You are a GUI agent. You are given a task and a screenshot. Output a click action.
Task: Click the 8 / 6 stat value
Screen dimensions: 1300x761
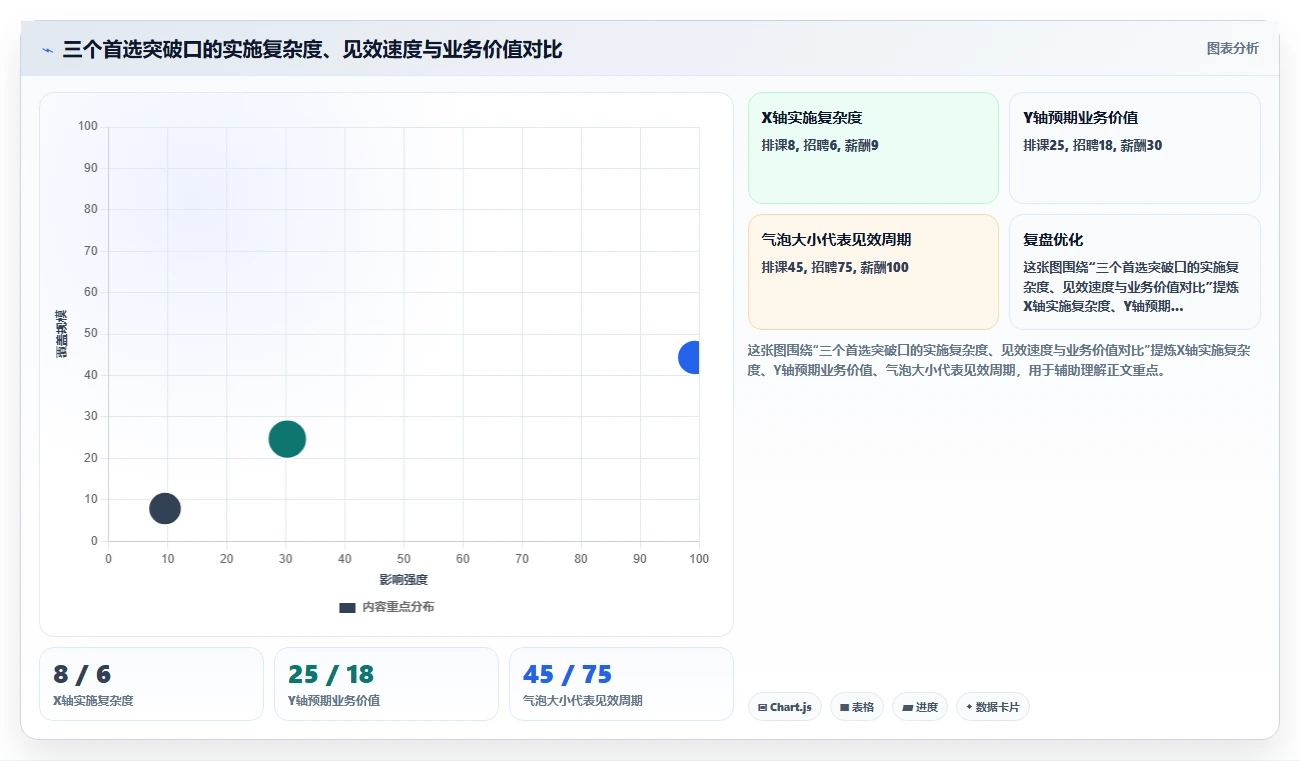coord(82,675)
